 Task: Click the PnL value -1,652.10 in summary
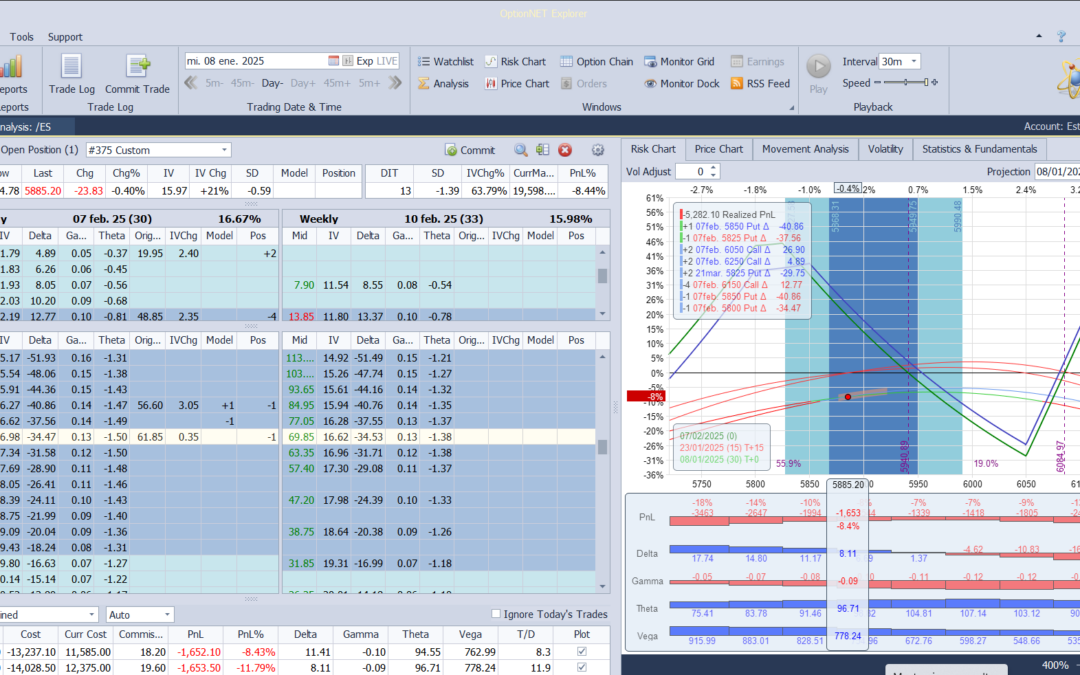click(x=199, y=652)
